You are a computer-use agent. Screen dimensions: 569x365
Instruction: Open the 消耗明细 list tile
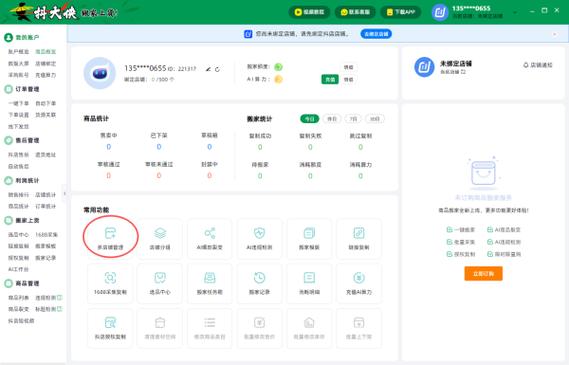(309, 283)
